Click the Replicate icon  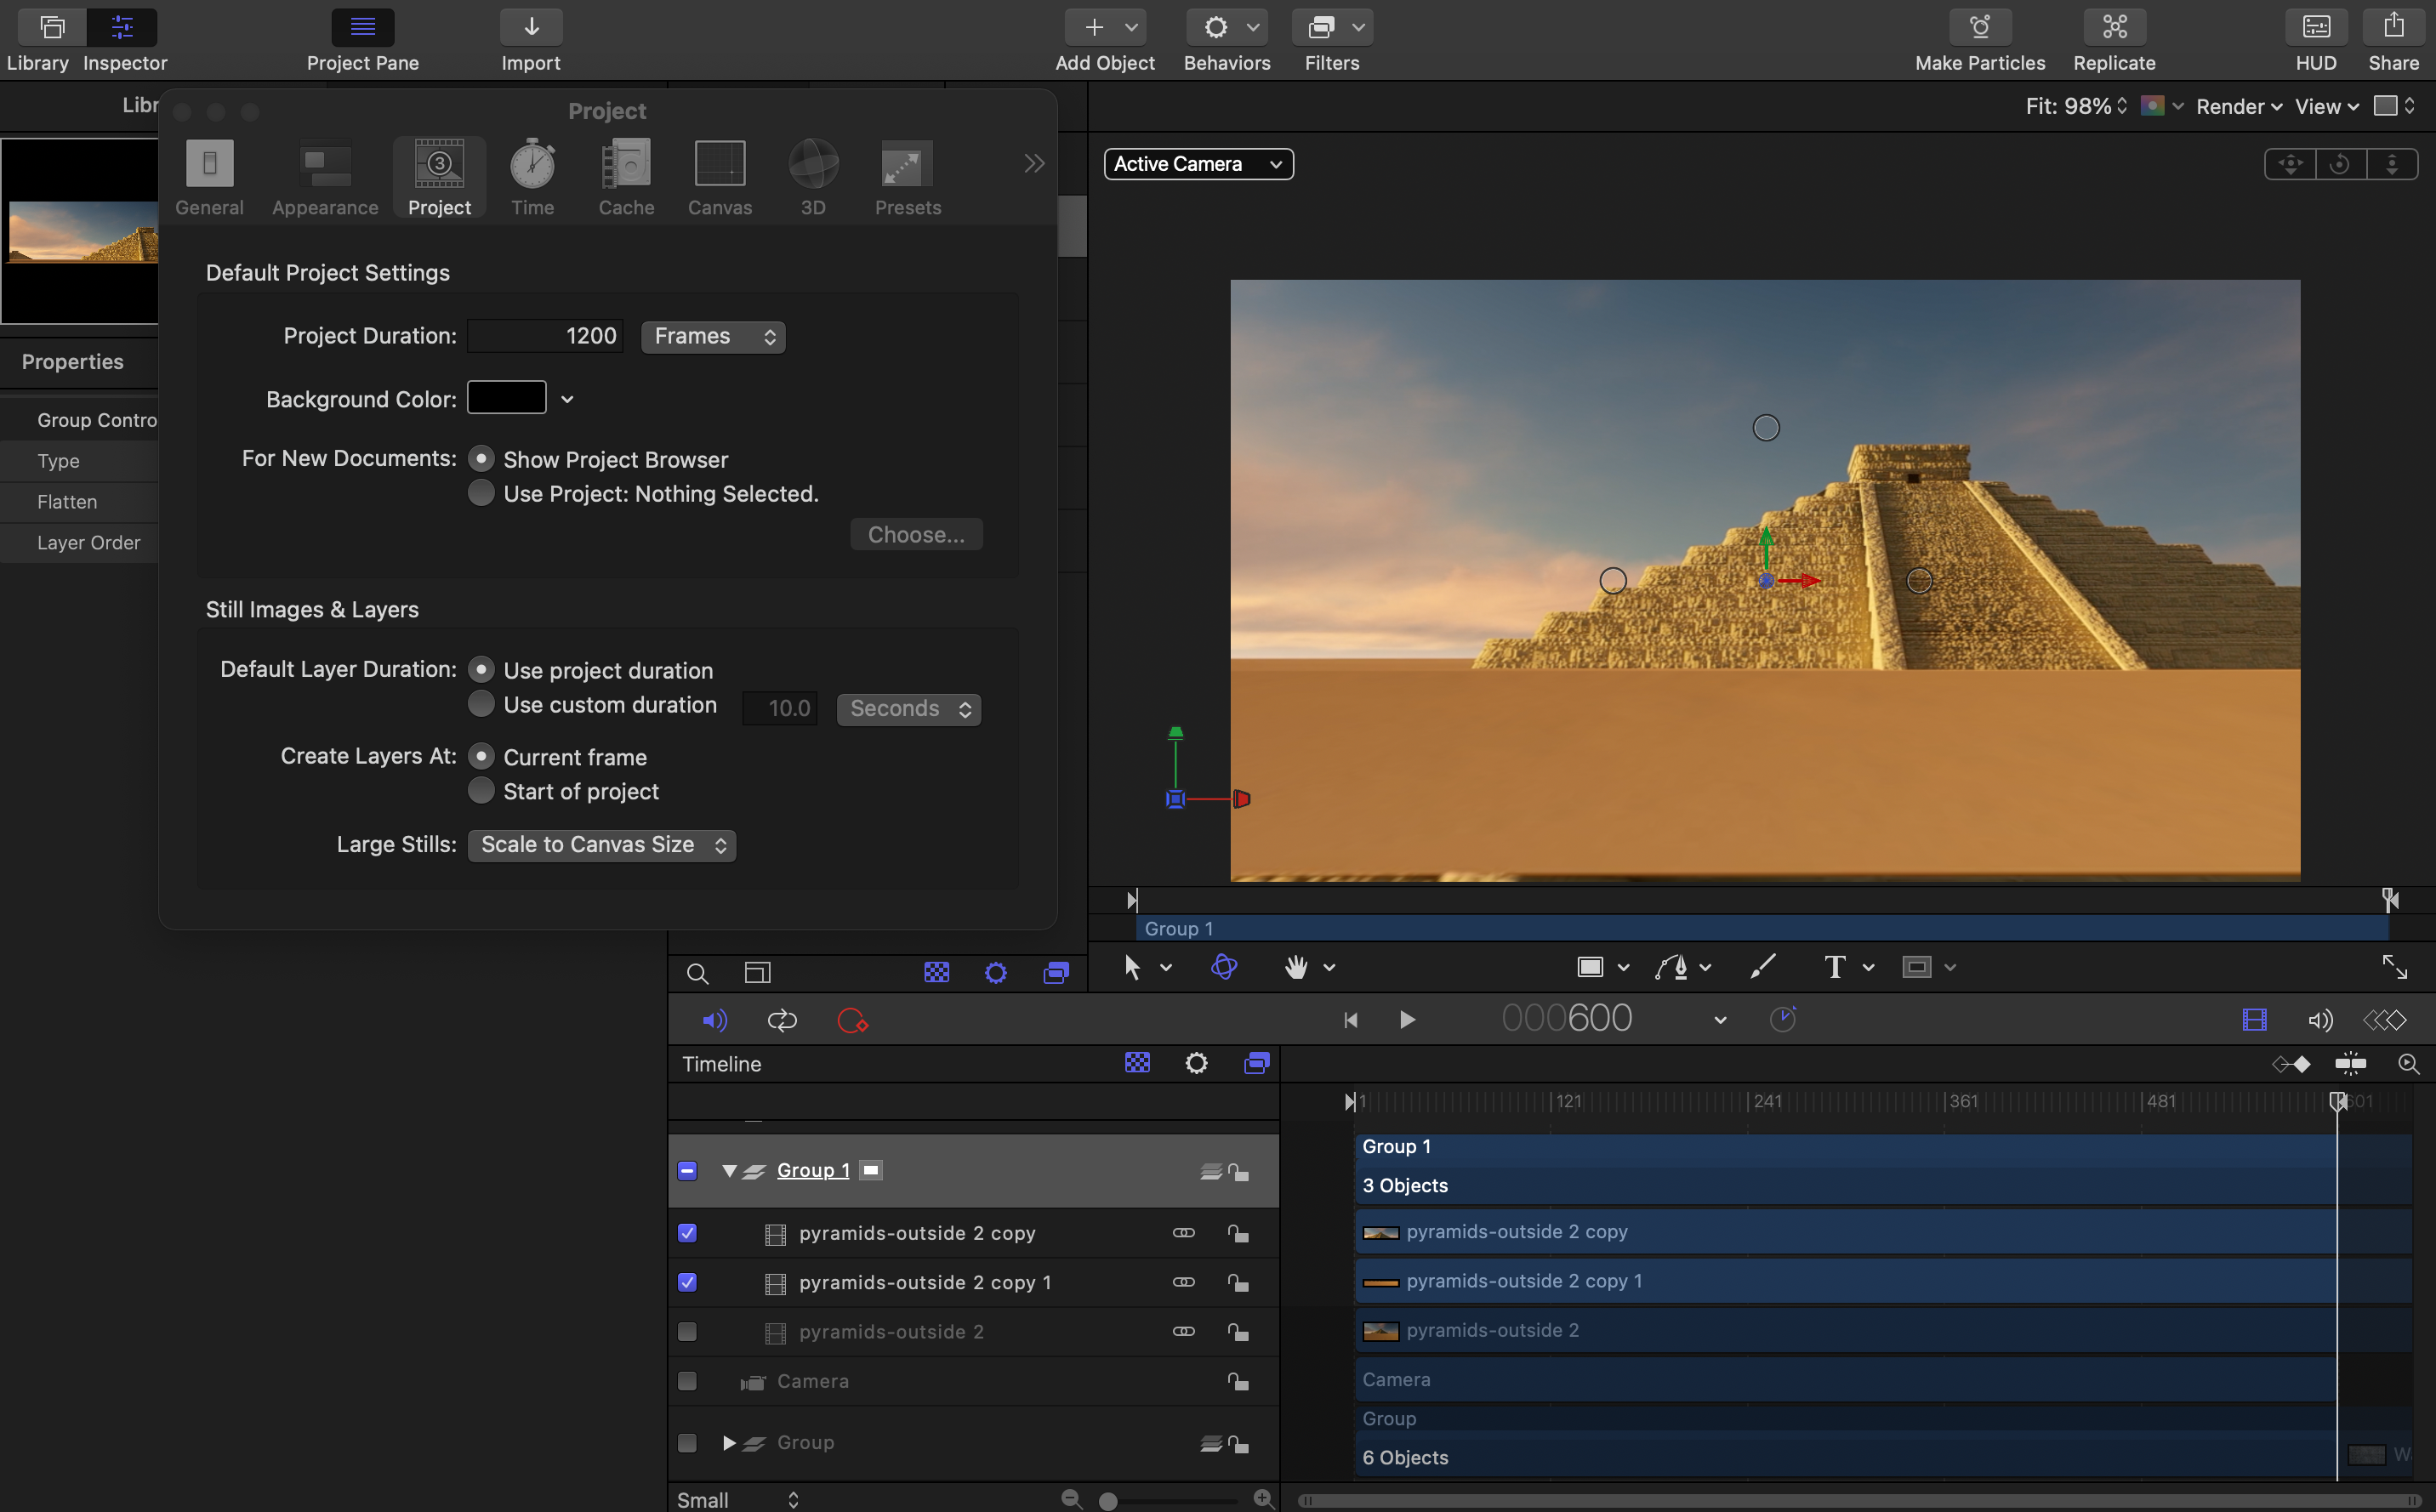[2113, 28]
